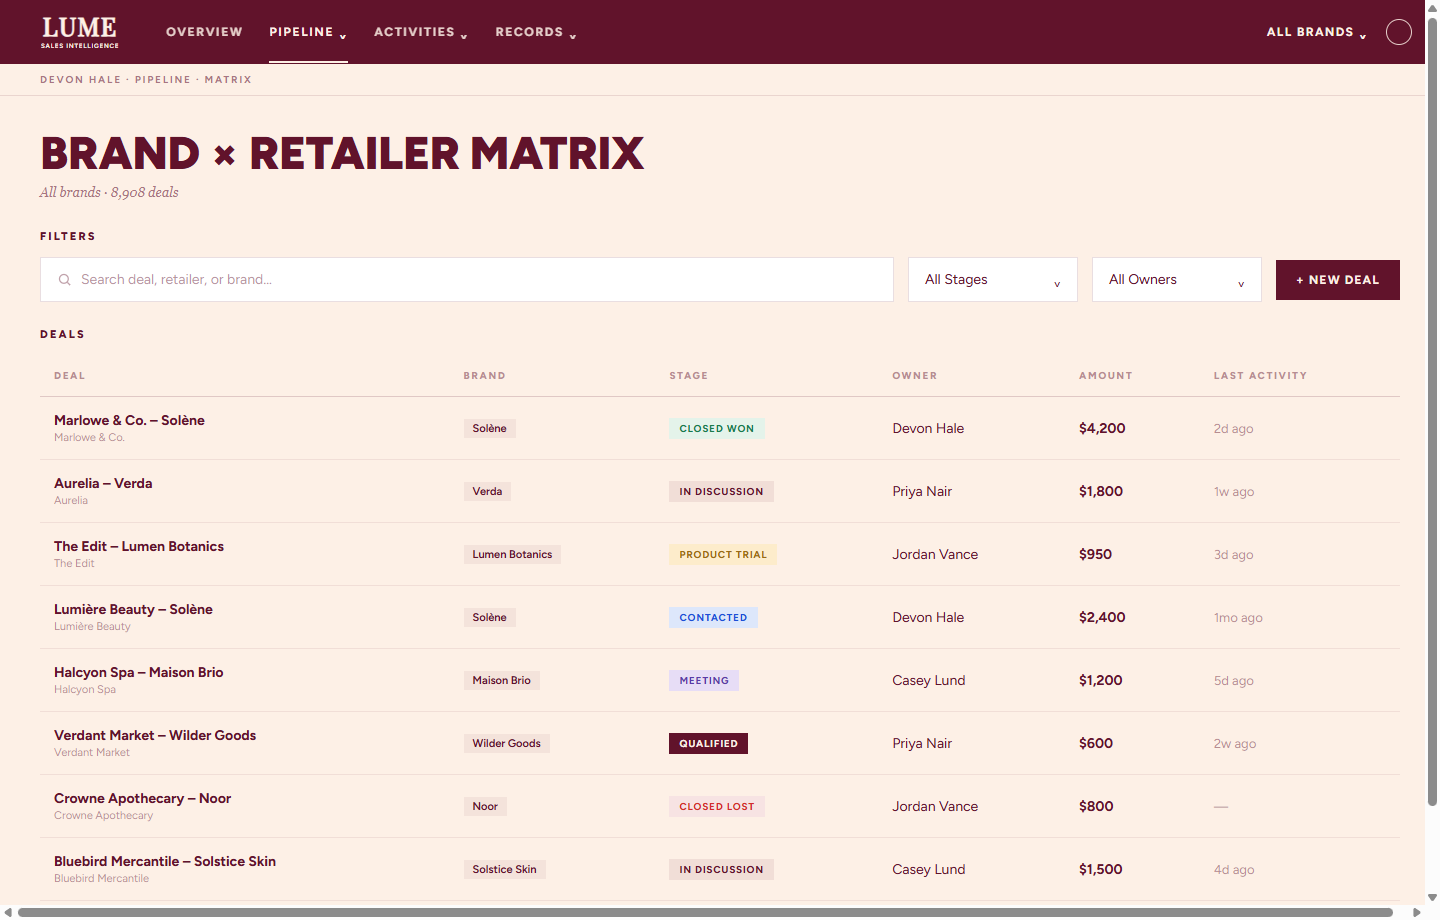
Task: Click the Wilder Goods brand tag
Action: click(506, 744)
